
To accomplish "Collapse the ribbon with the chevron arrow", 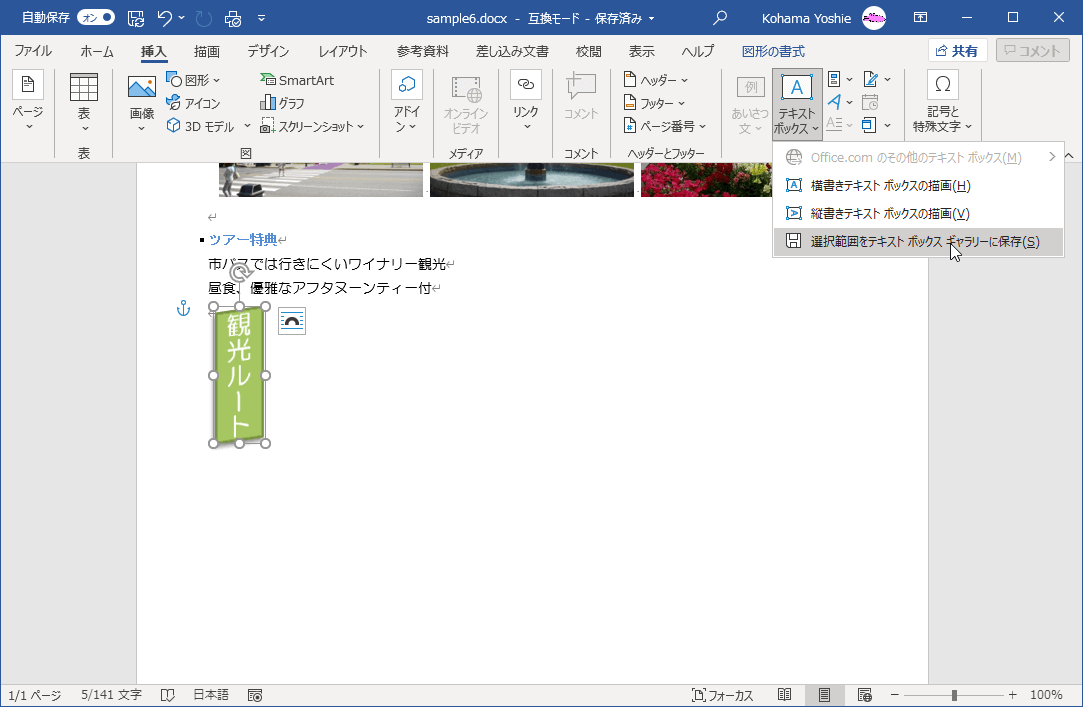I will [x=1069, y=156].
